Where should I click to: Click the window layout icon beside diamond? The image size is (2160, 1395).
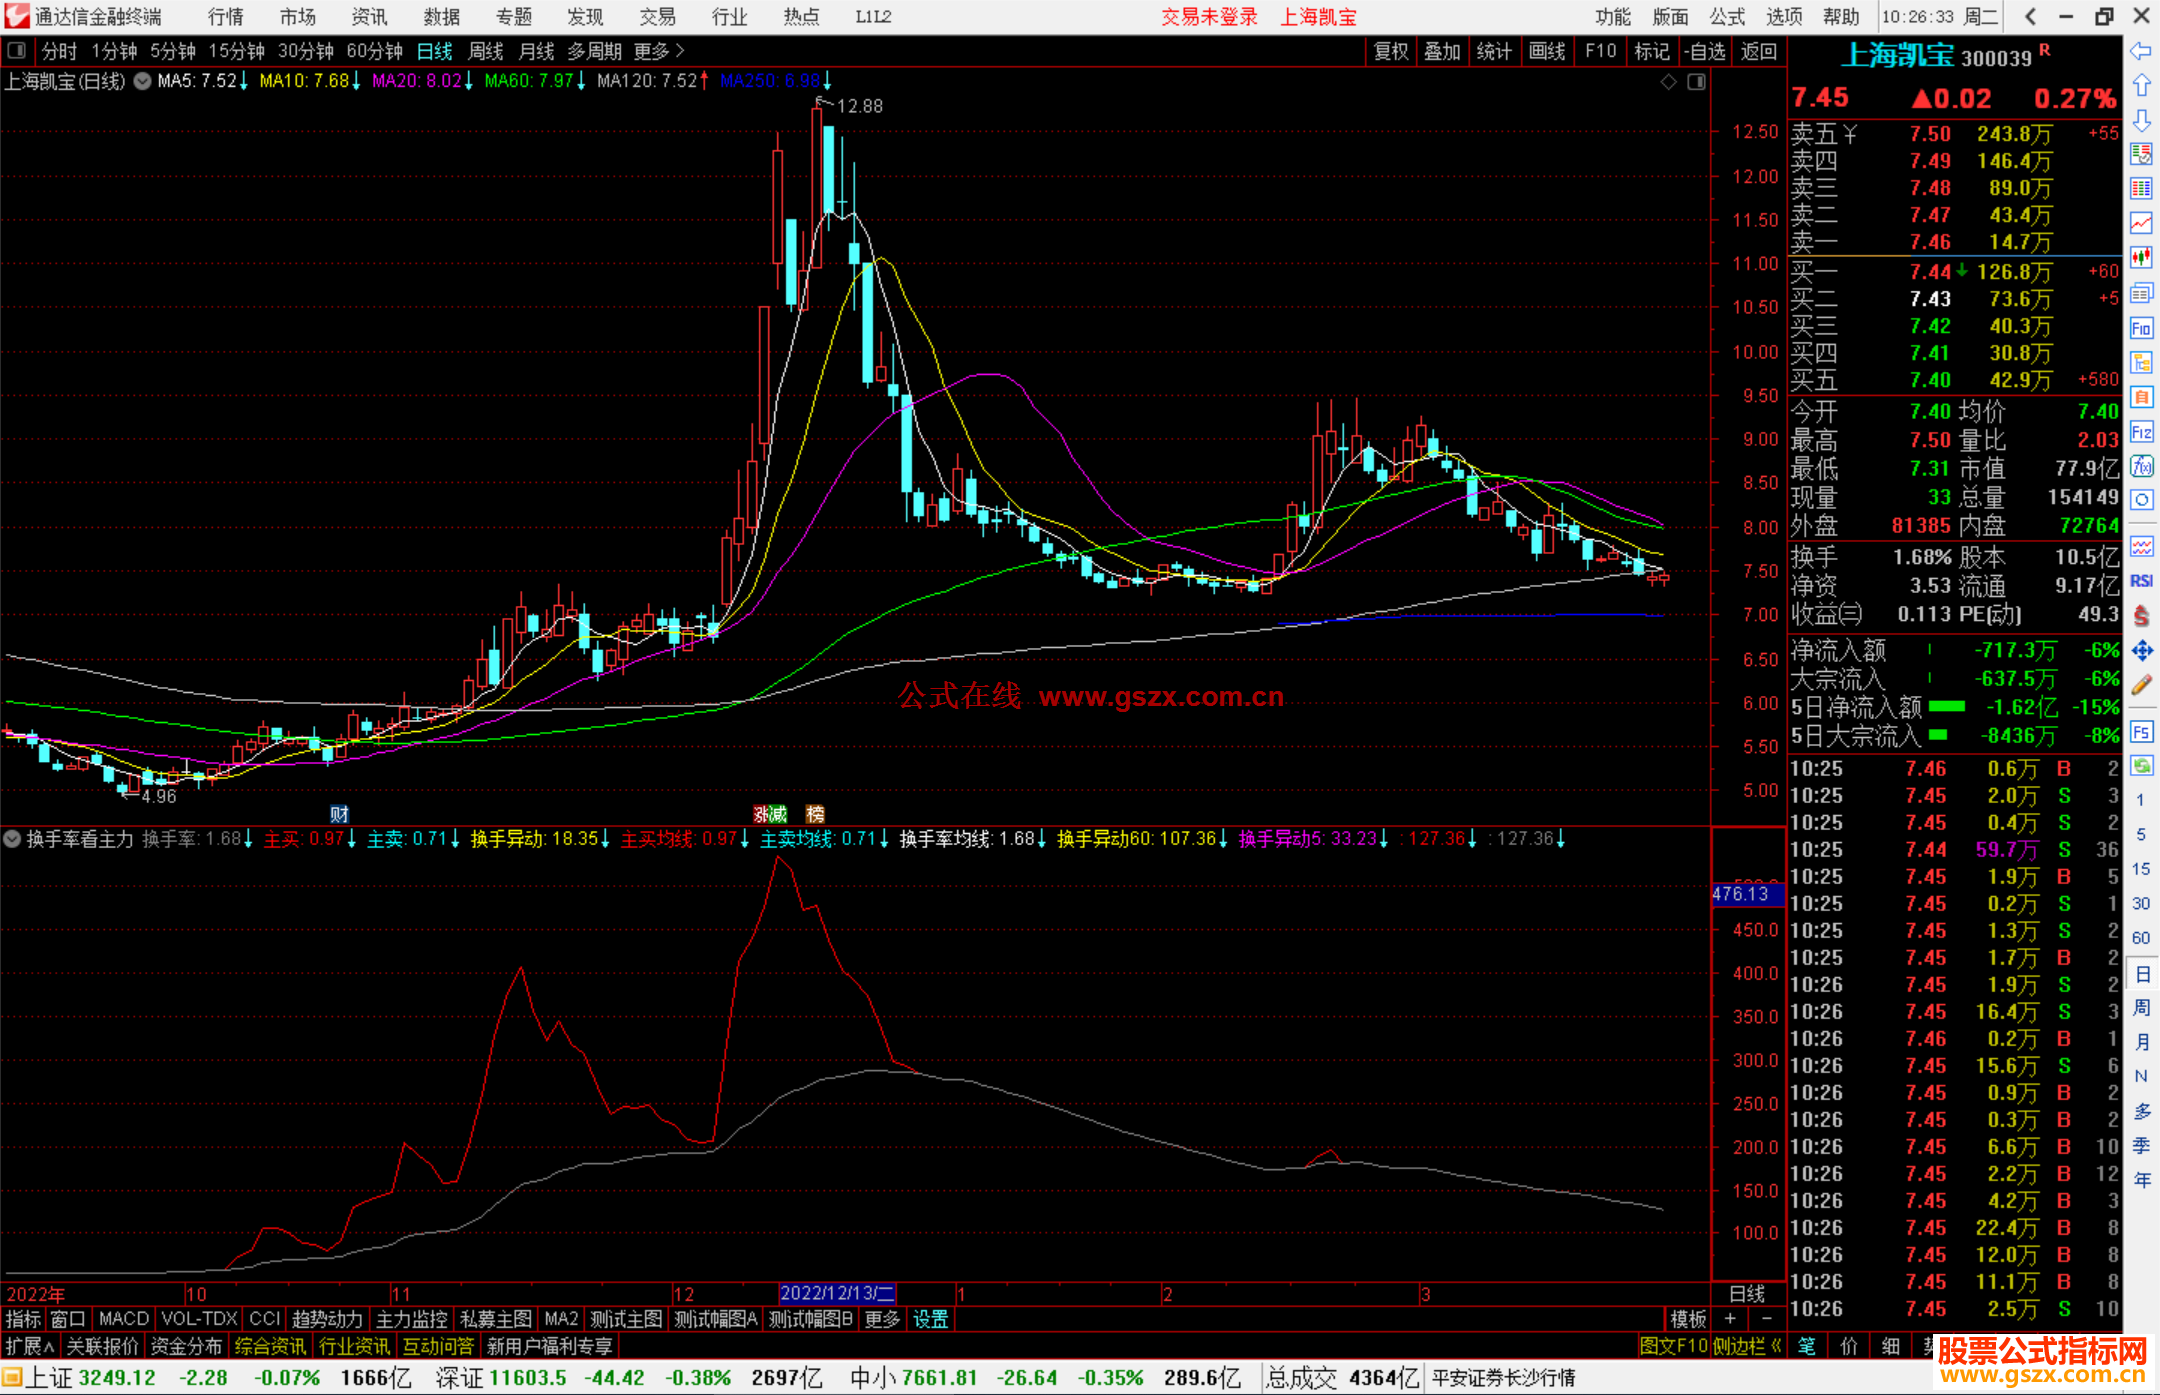(1696, 82)
